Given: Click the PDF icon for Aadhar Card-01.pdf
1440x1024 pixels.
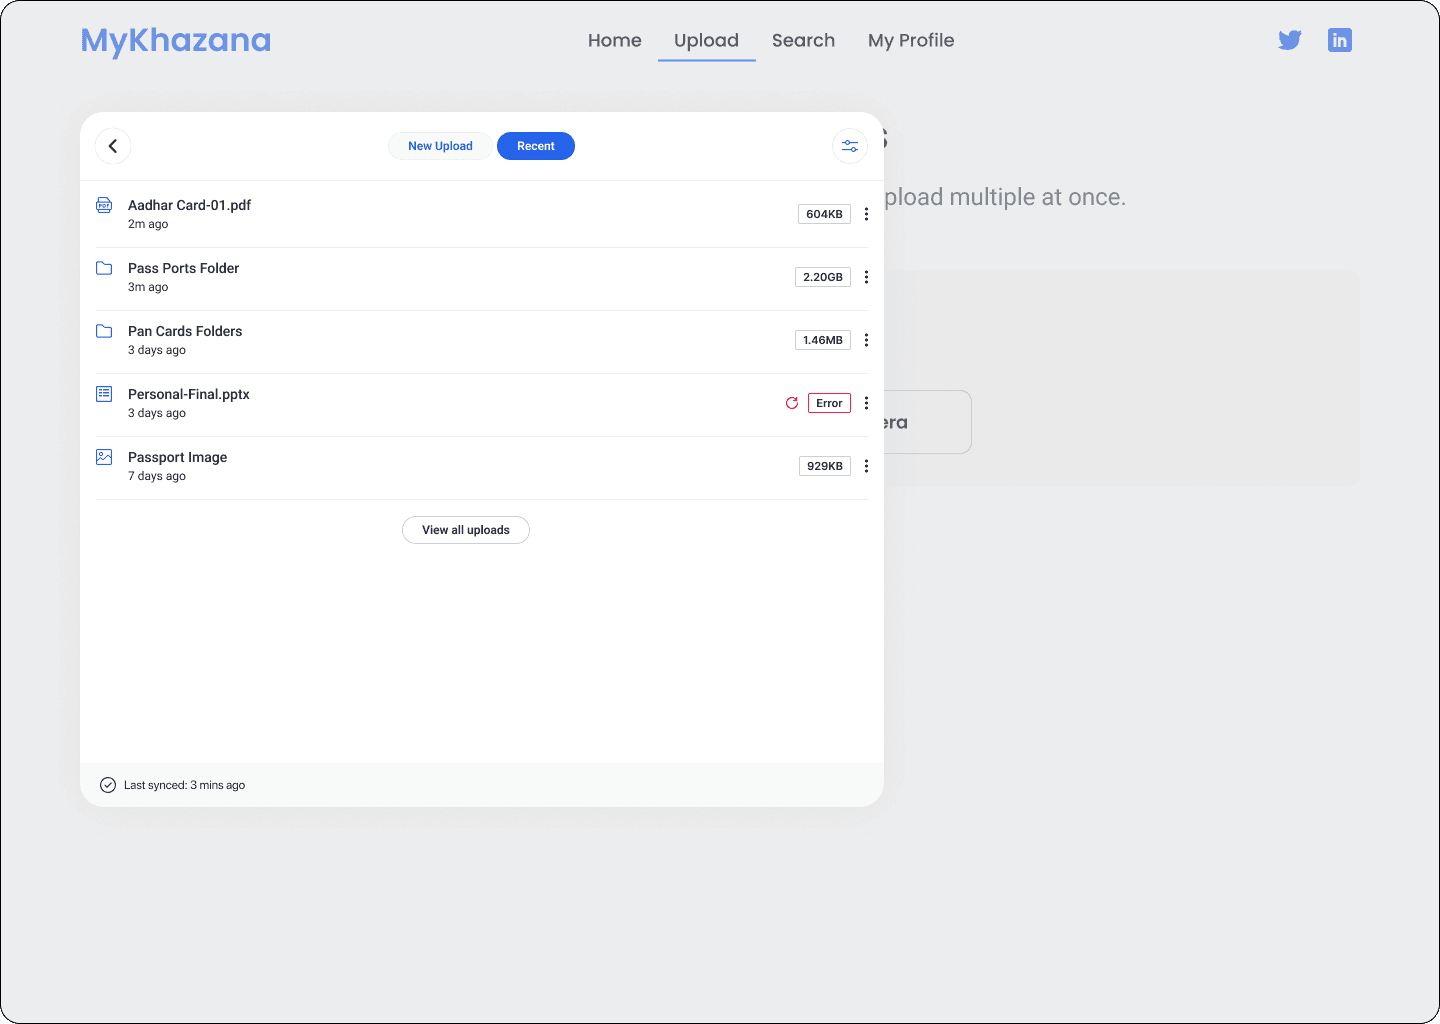Looking at the screenshot, I should click(104, 205).
